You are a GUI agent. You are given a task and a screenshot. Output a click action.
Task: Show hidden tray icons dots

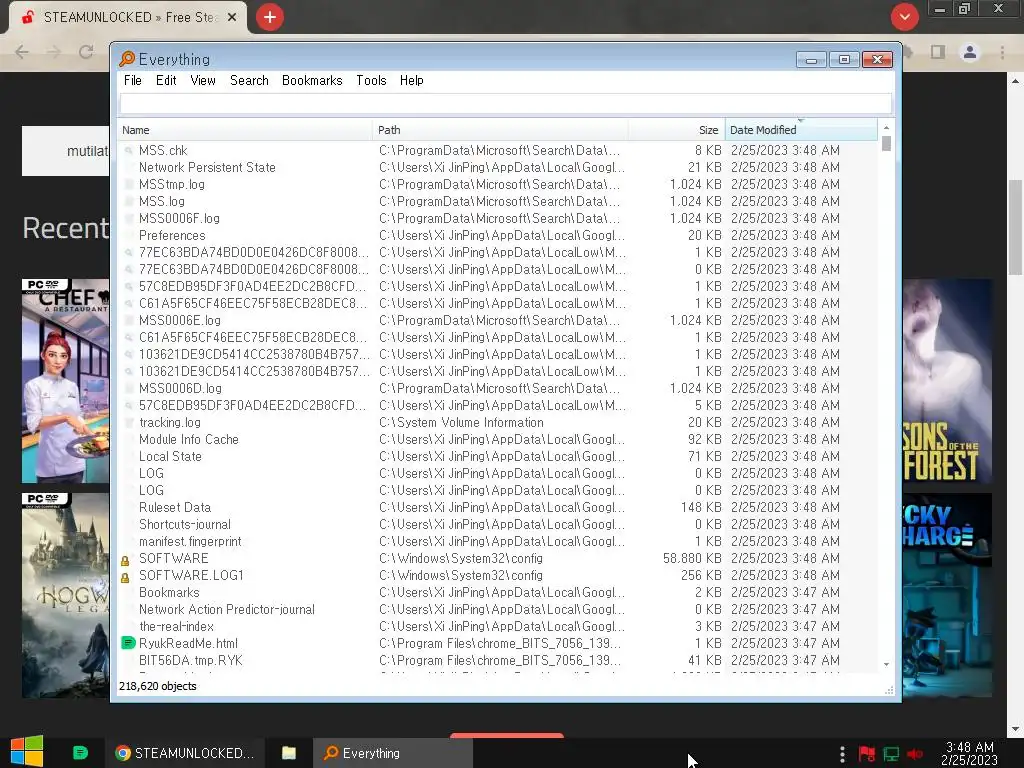tap(842, 753)
